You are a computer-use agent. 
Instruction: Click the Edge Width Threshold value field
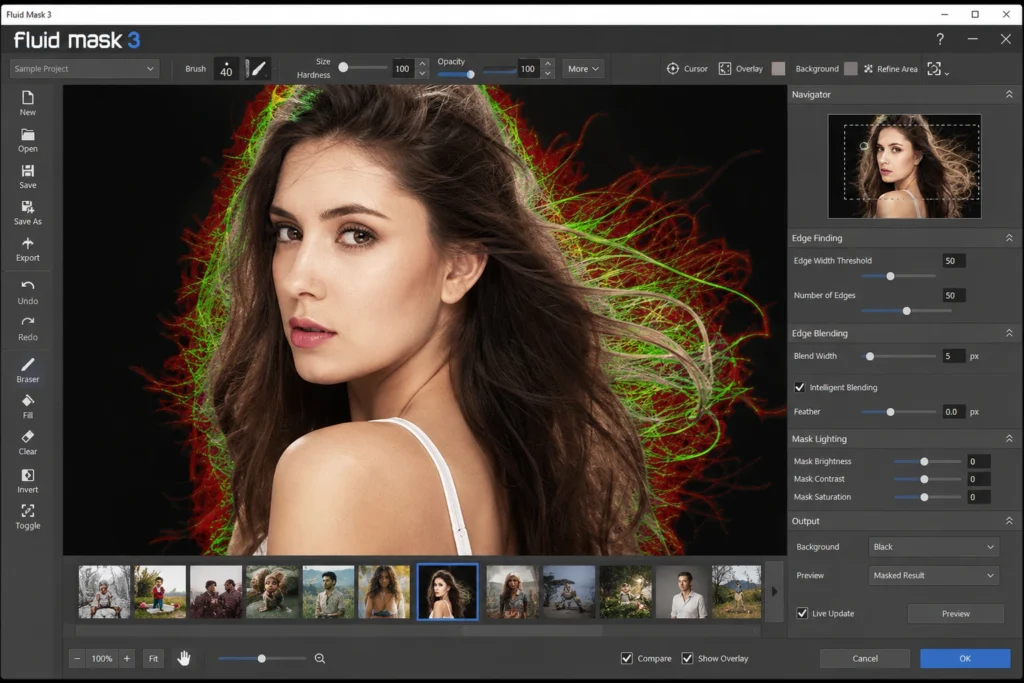point(953,261)
